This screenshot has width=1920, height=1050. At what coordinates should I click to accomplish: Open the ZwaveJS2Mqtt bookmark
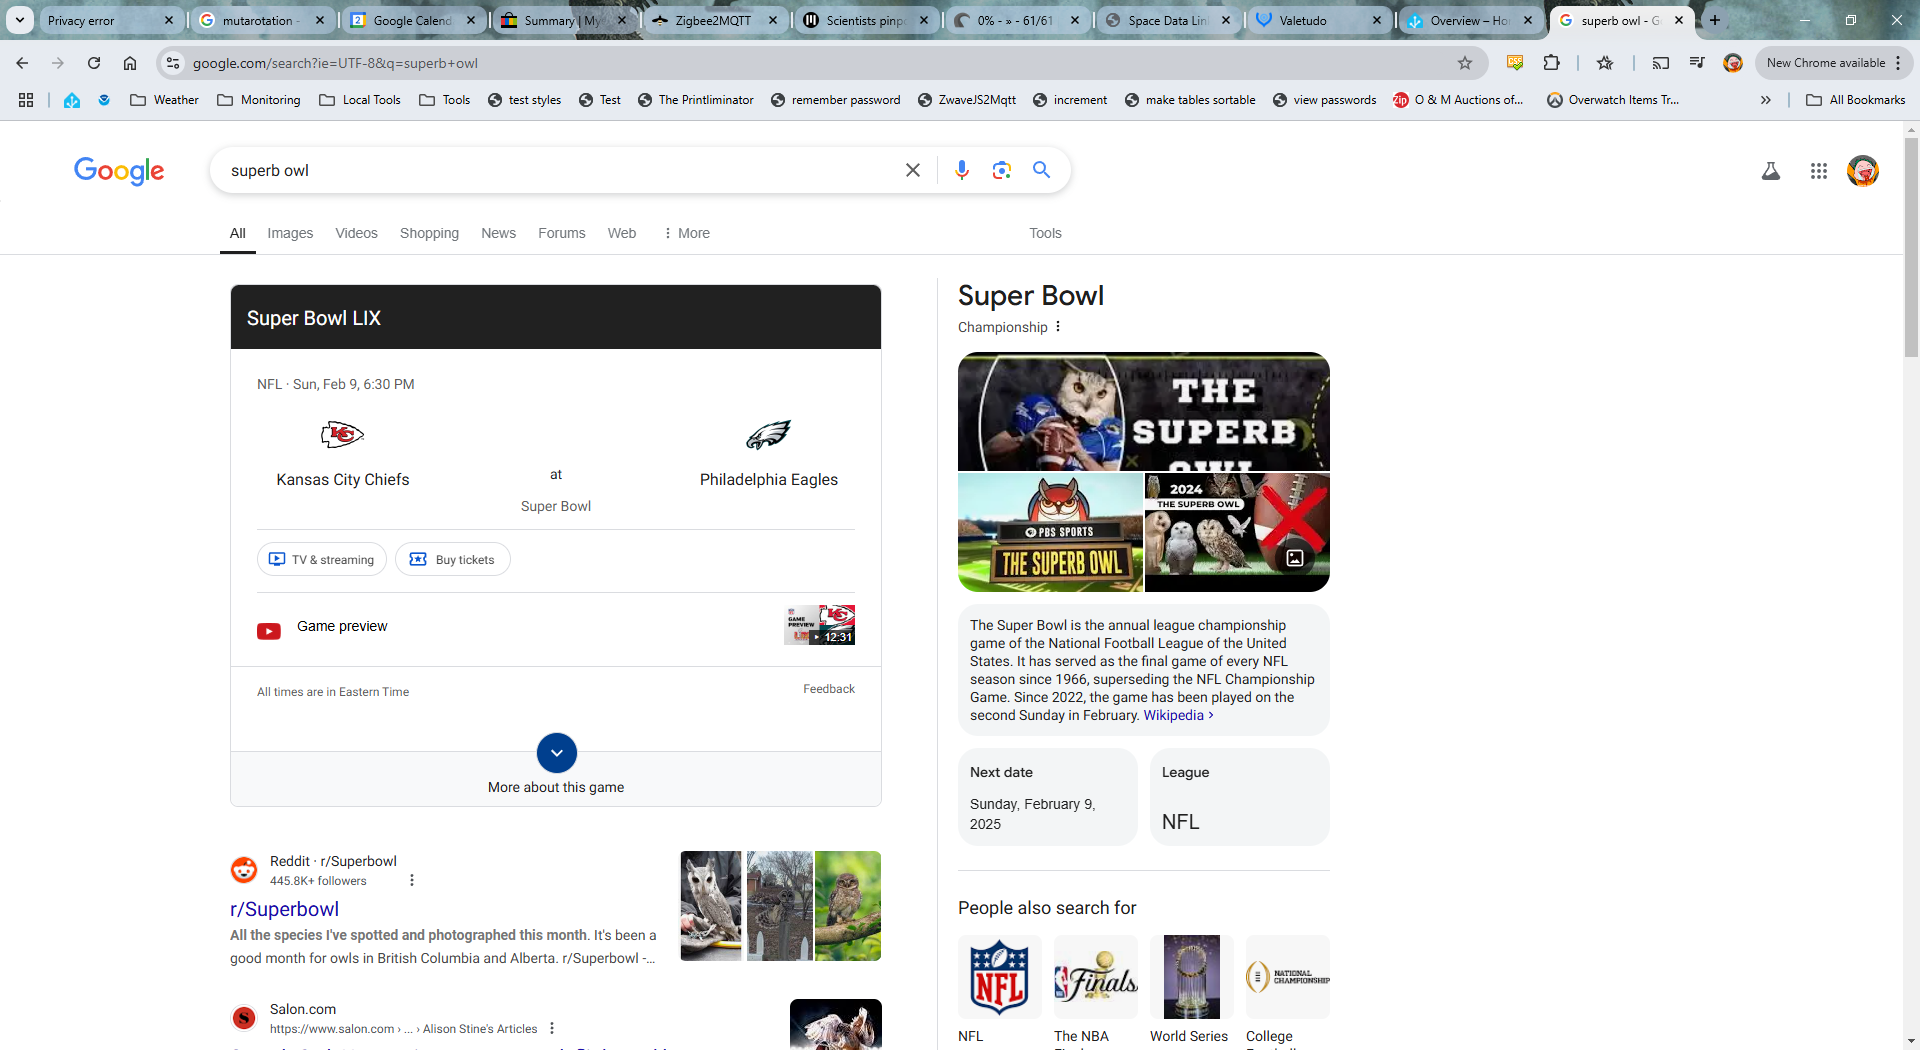(966, 100)
